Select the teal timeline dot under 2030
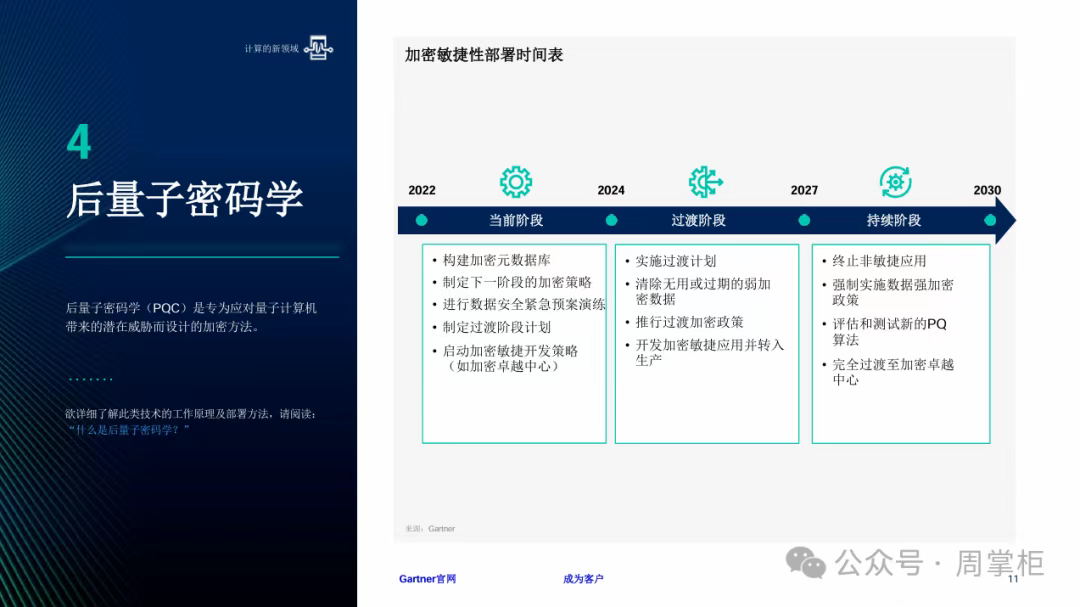Viewport: 1080px width, 607px height. point(989,220)
